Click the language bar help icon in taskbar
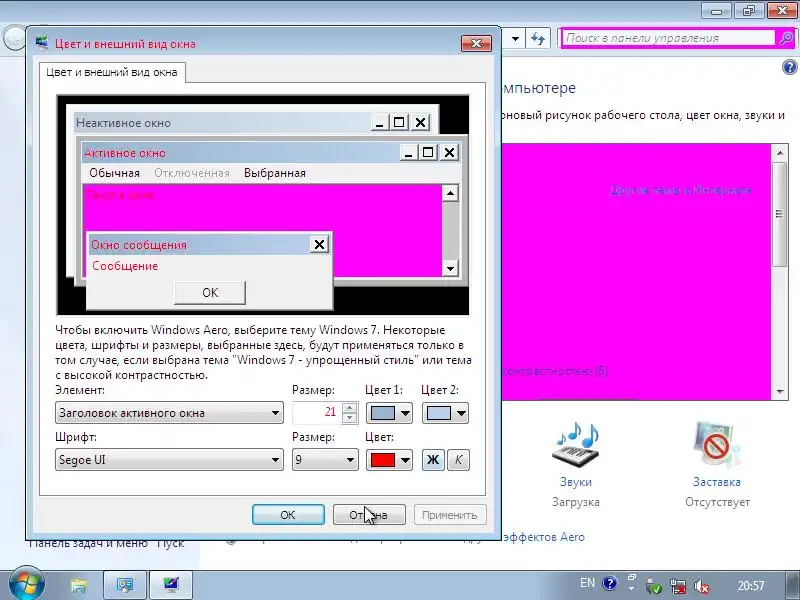Image resolution: width=800 pixels, height=600 pixels. pyautogui.click(x=609, y=583)
